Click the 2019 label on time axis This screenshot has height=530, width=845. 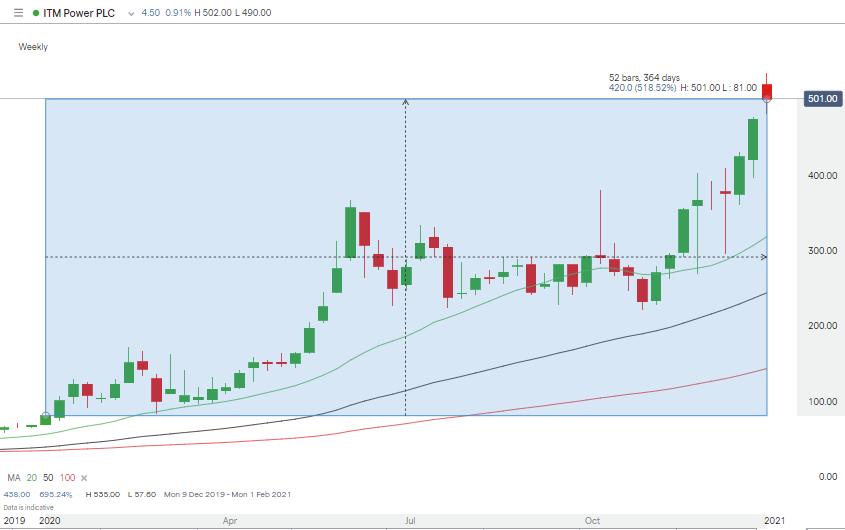[15, 521]
